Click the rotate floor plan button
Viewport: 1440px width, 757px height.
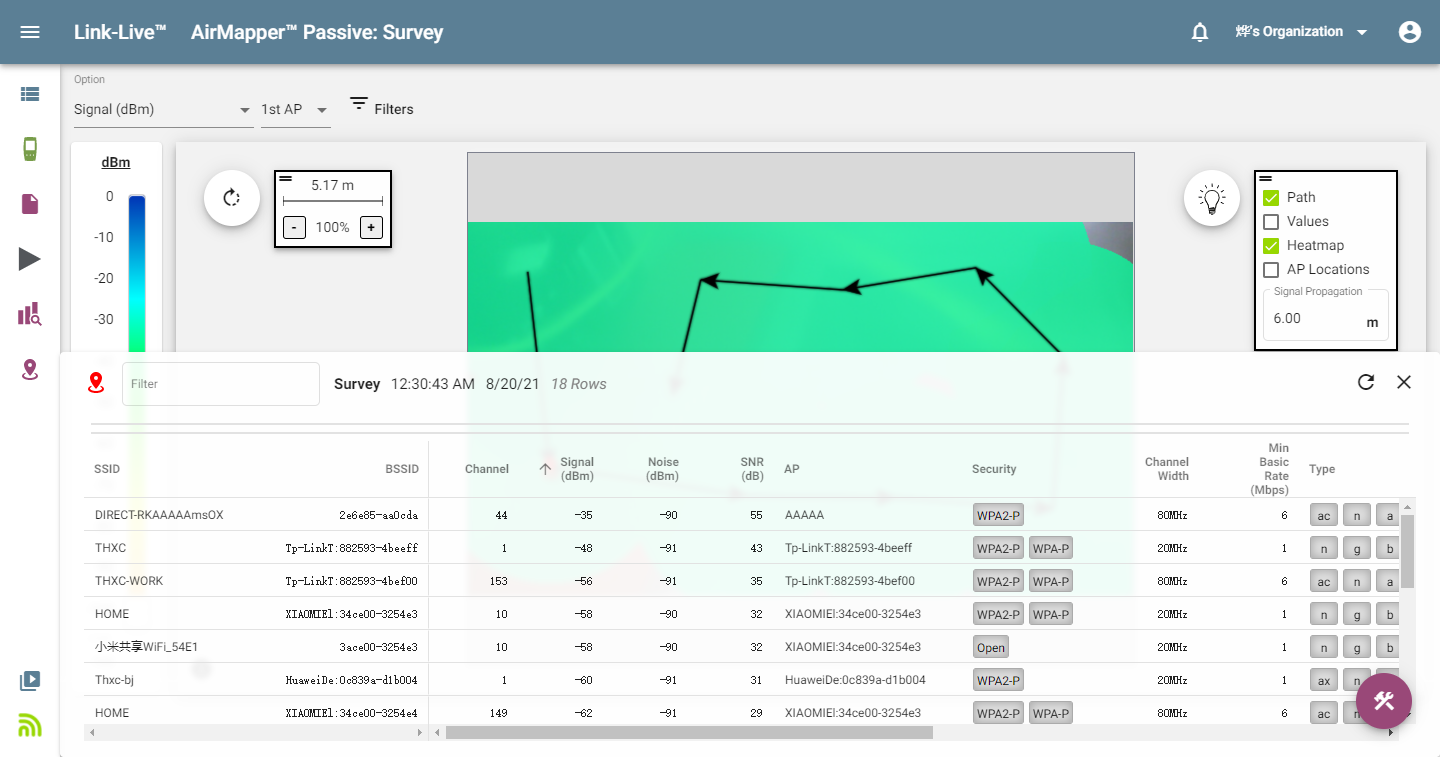[232, 197]
